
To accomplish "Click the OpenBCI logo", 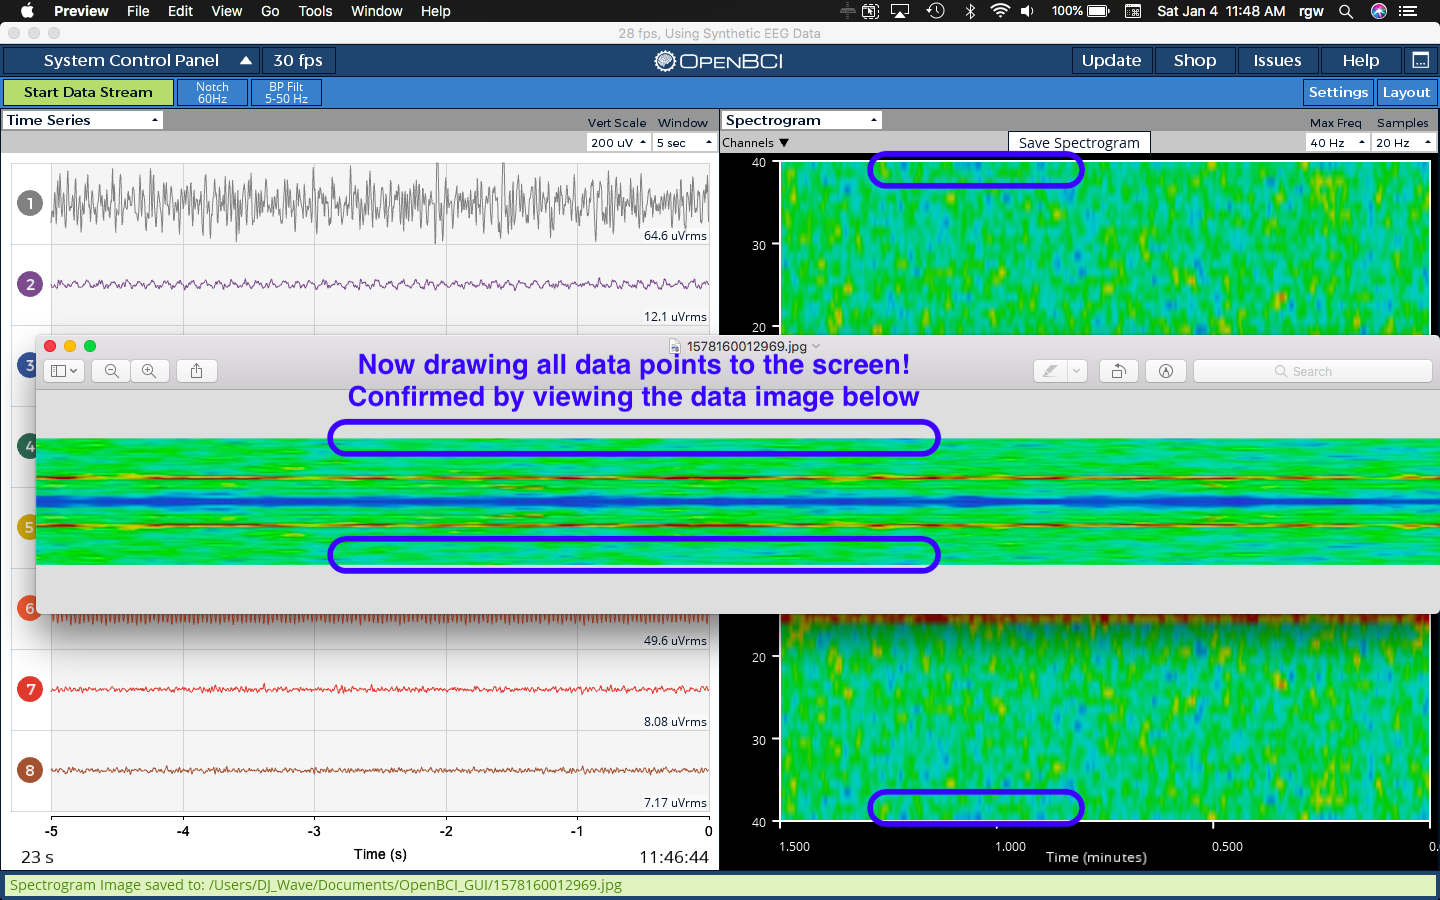I will (x=718, y=59).
